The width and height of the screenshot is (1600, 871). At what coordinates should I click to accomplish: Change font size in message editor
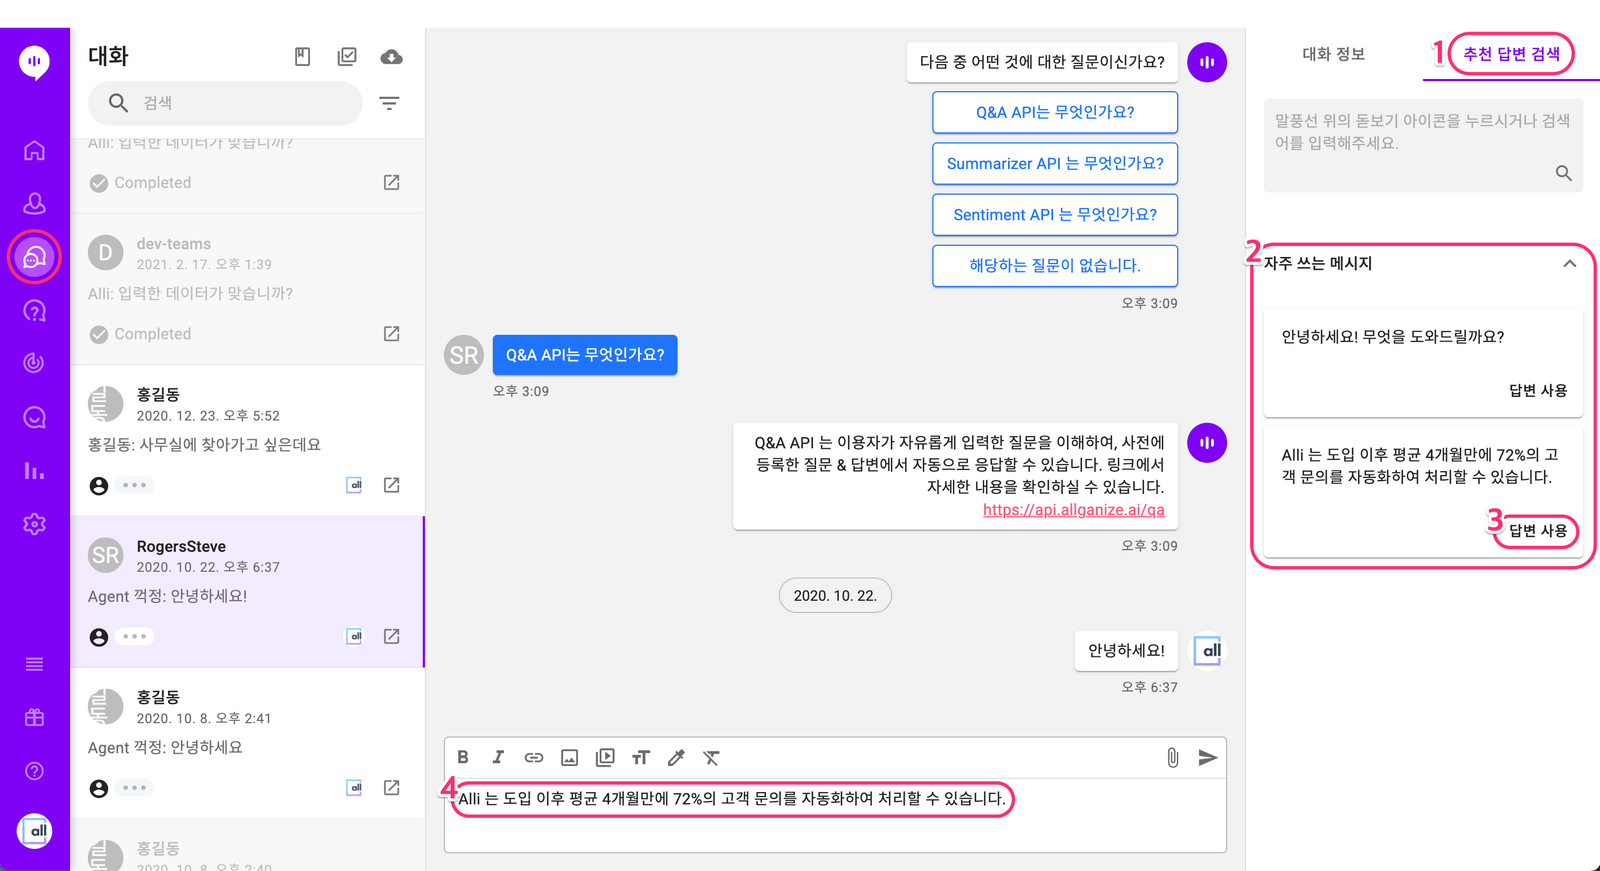pos(641,757)
